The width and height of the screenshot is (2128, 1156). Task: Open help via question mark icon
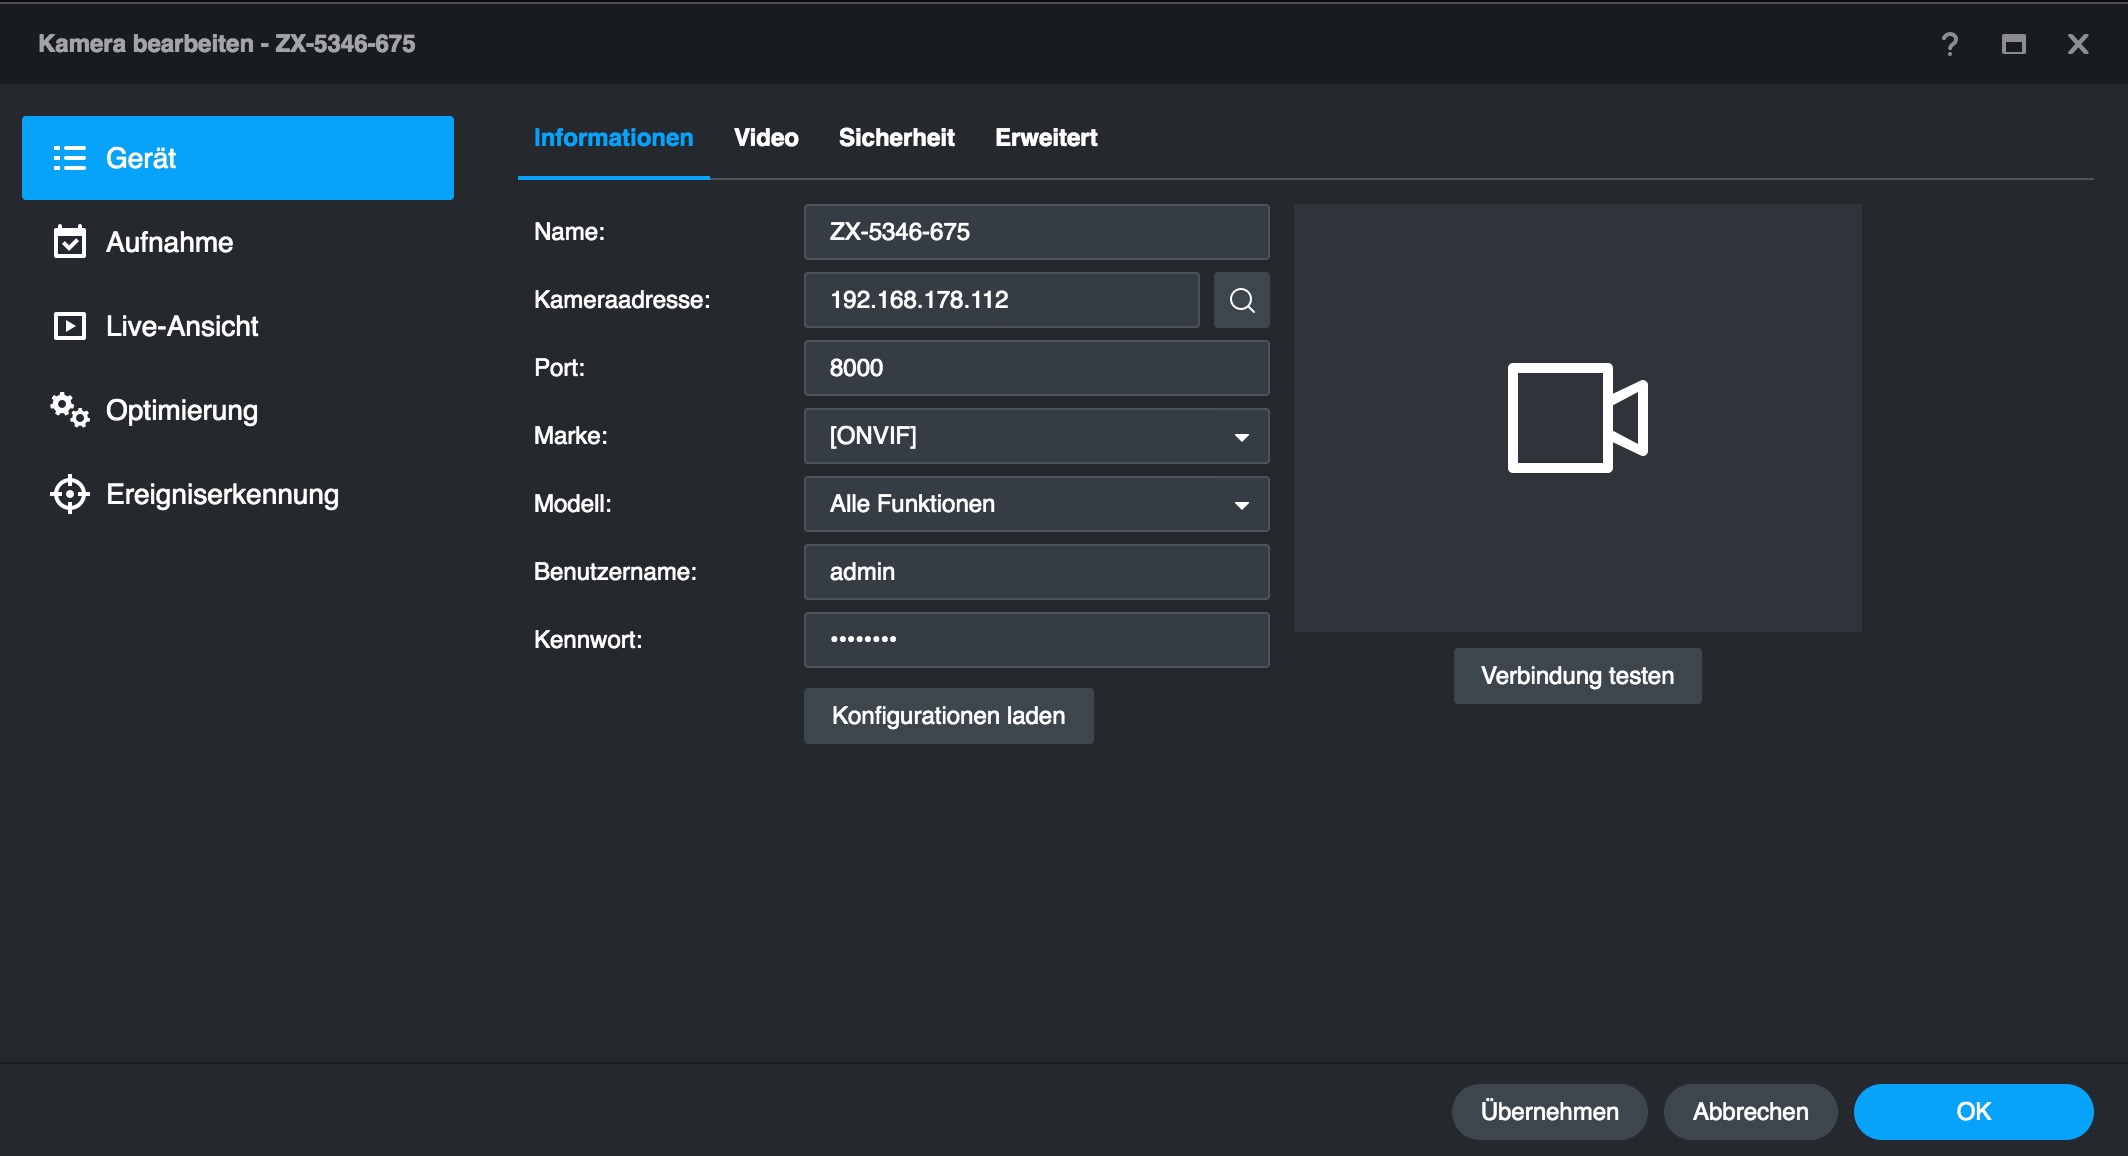1949,44
